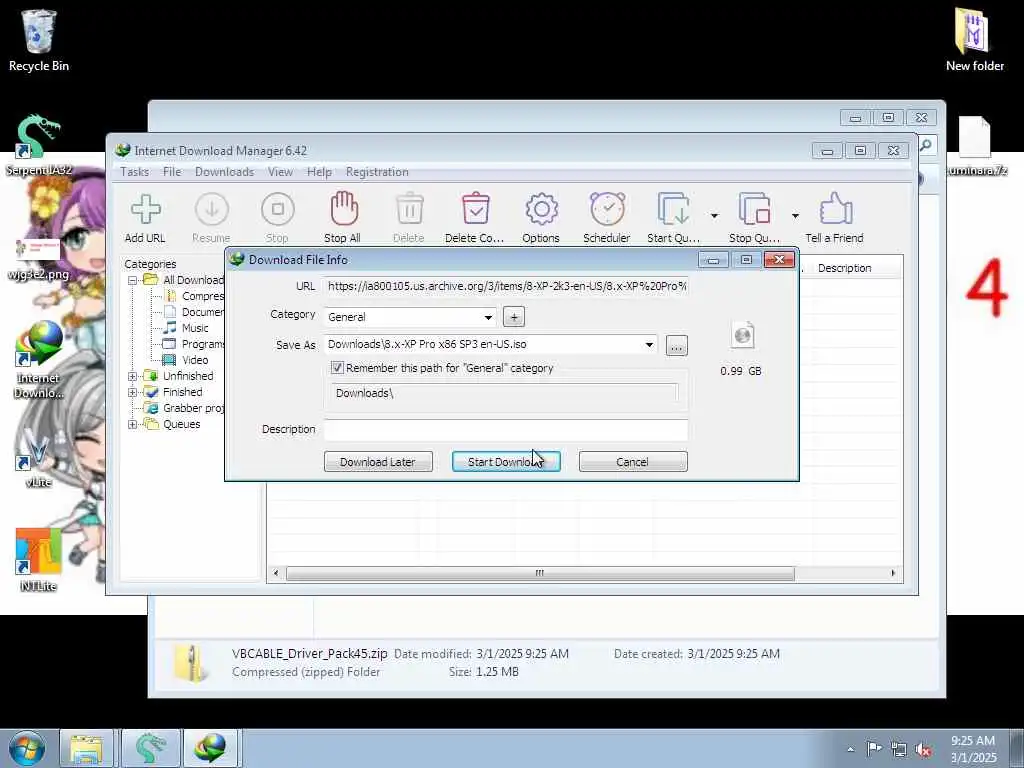Open the Category dropdown

click(x=488, y=317)
